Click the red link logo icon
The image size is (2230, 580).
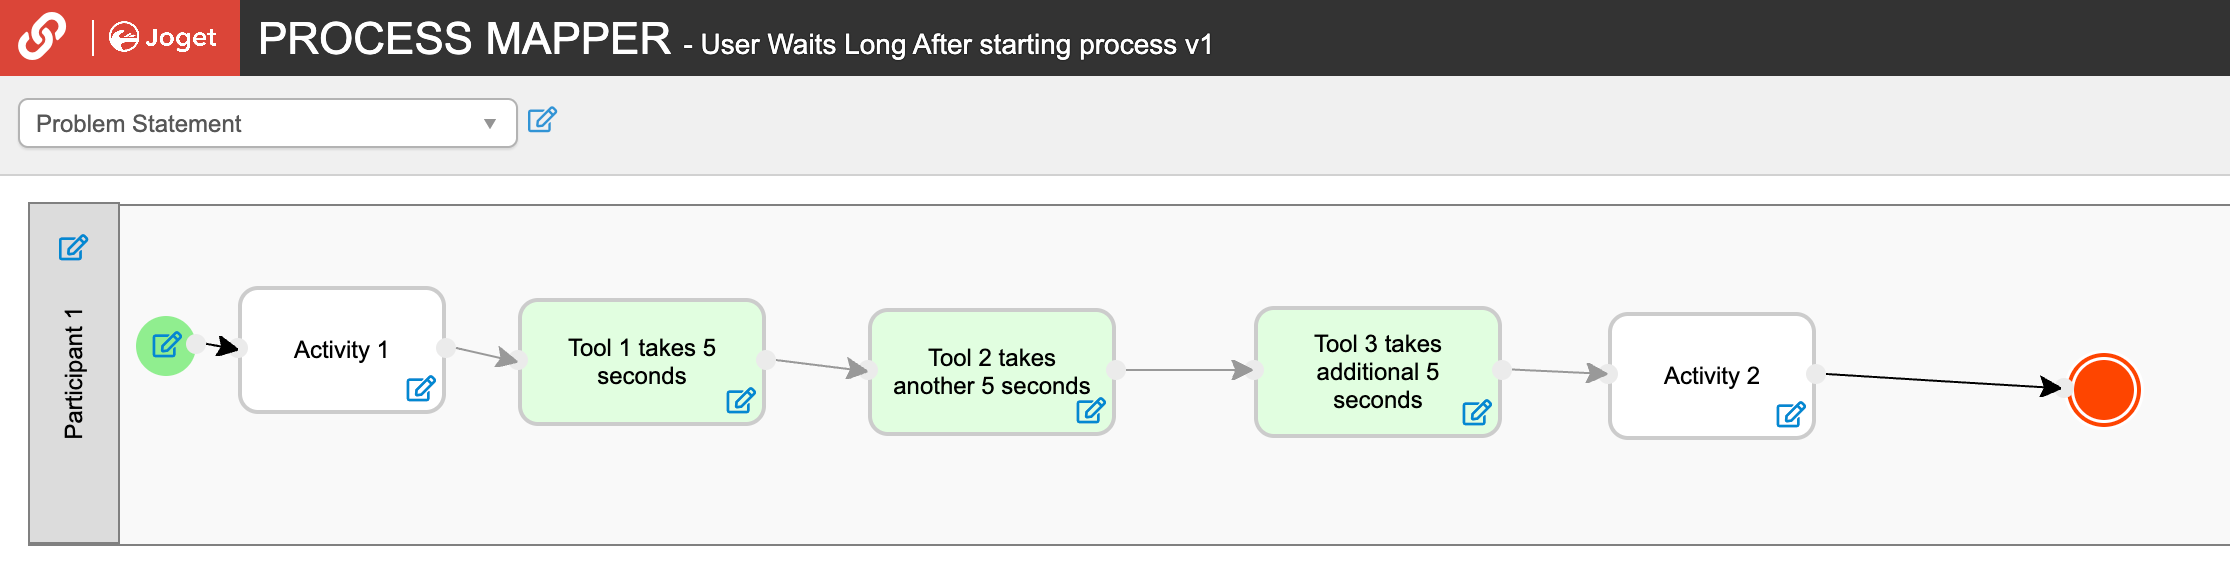[x=42, y=37]
